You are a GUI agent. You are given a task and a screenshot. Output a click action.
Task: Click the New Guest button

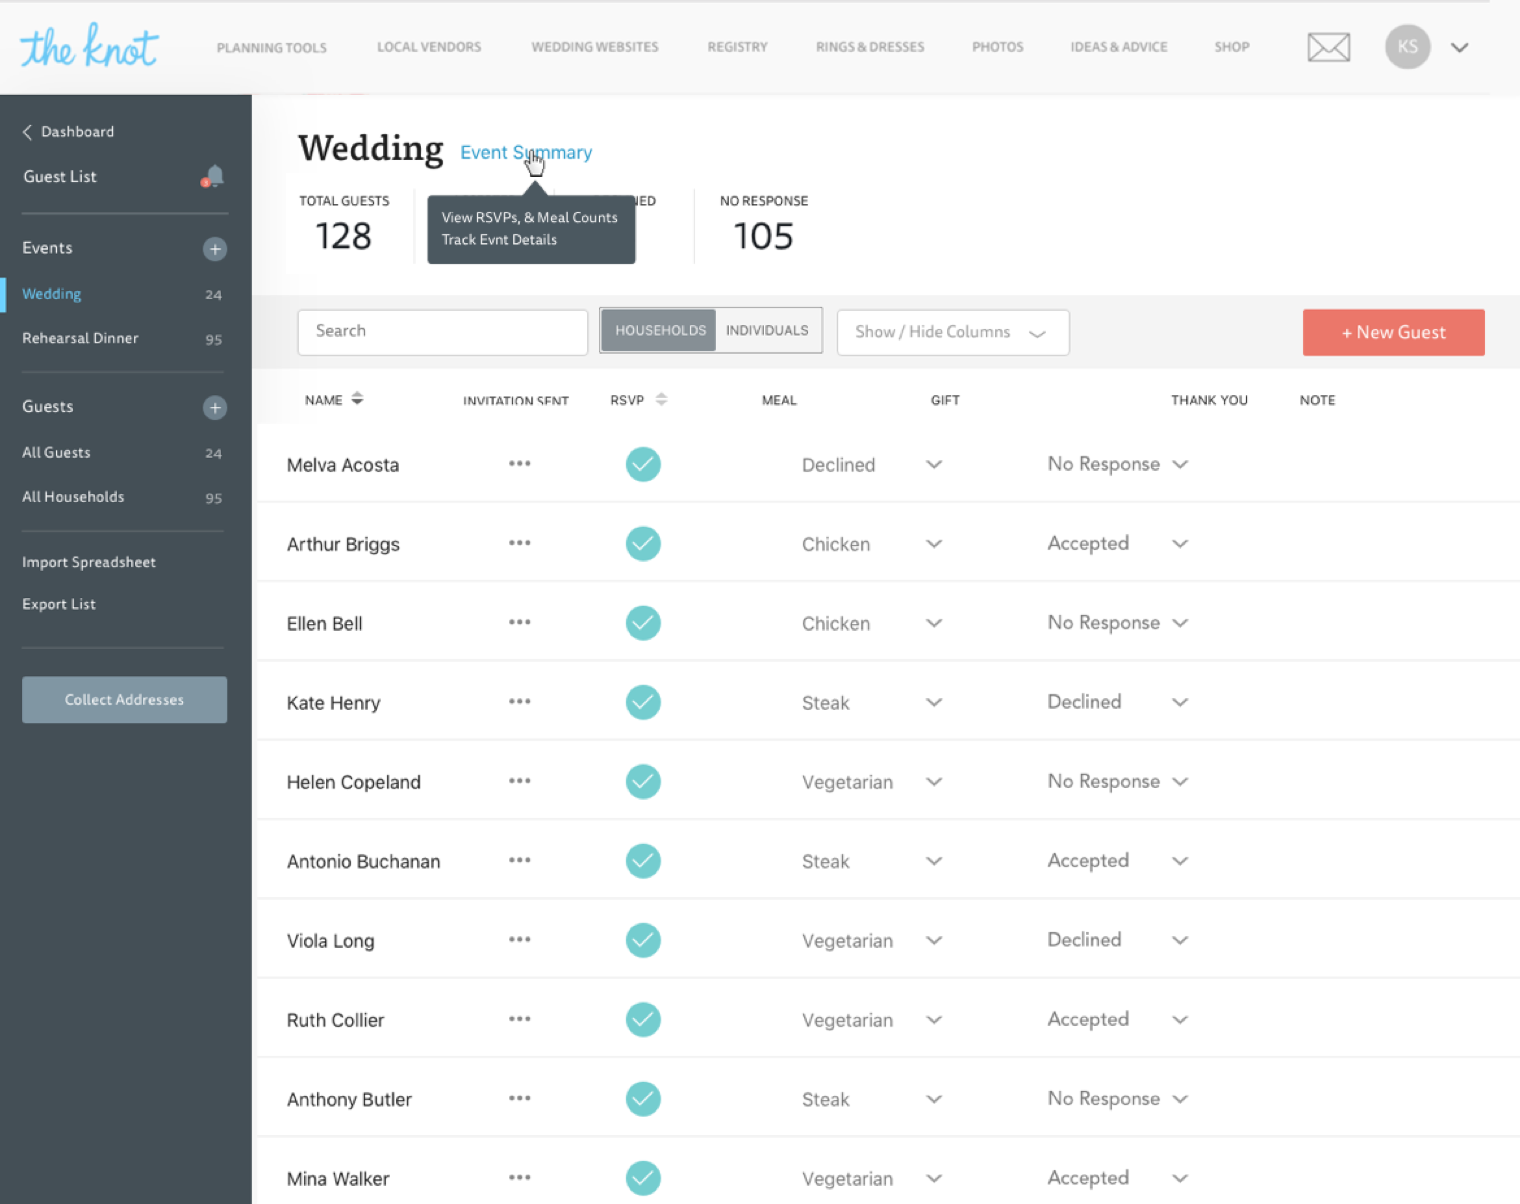tap(1393, 332)
